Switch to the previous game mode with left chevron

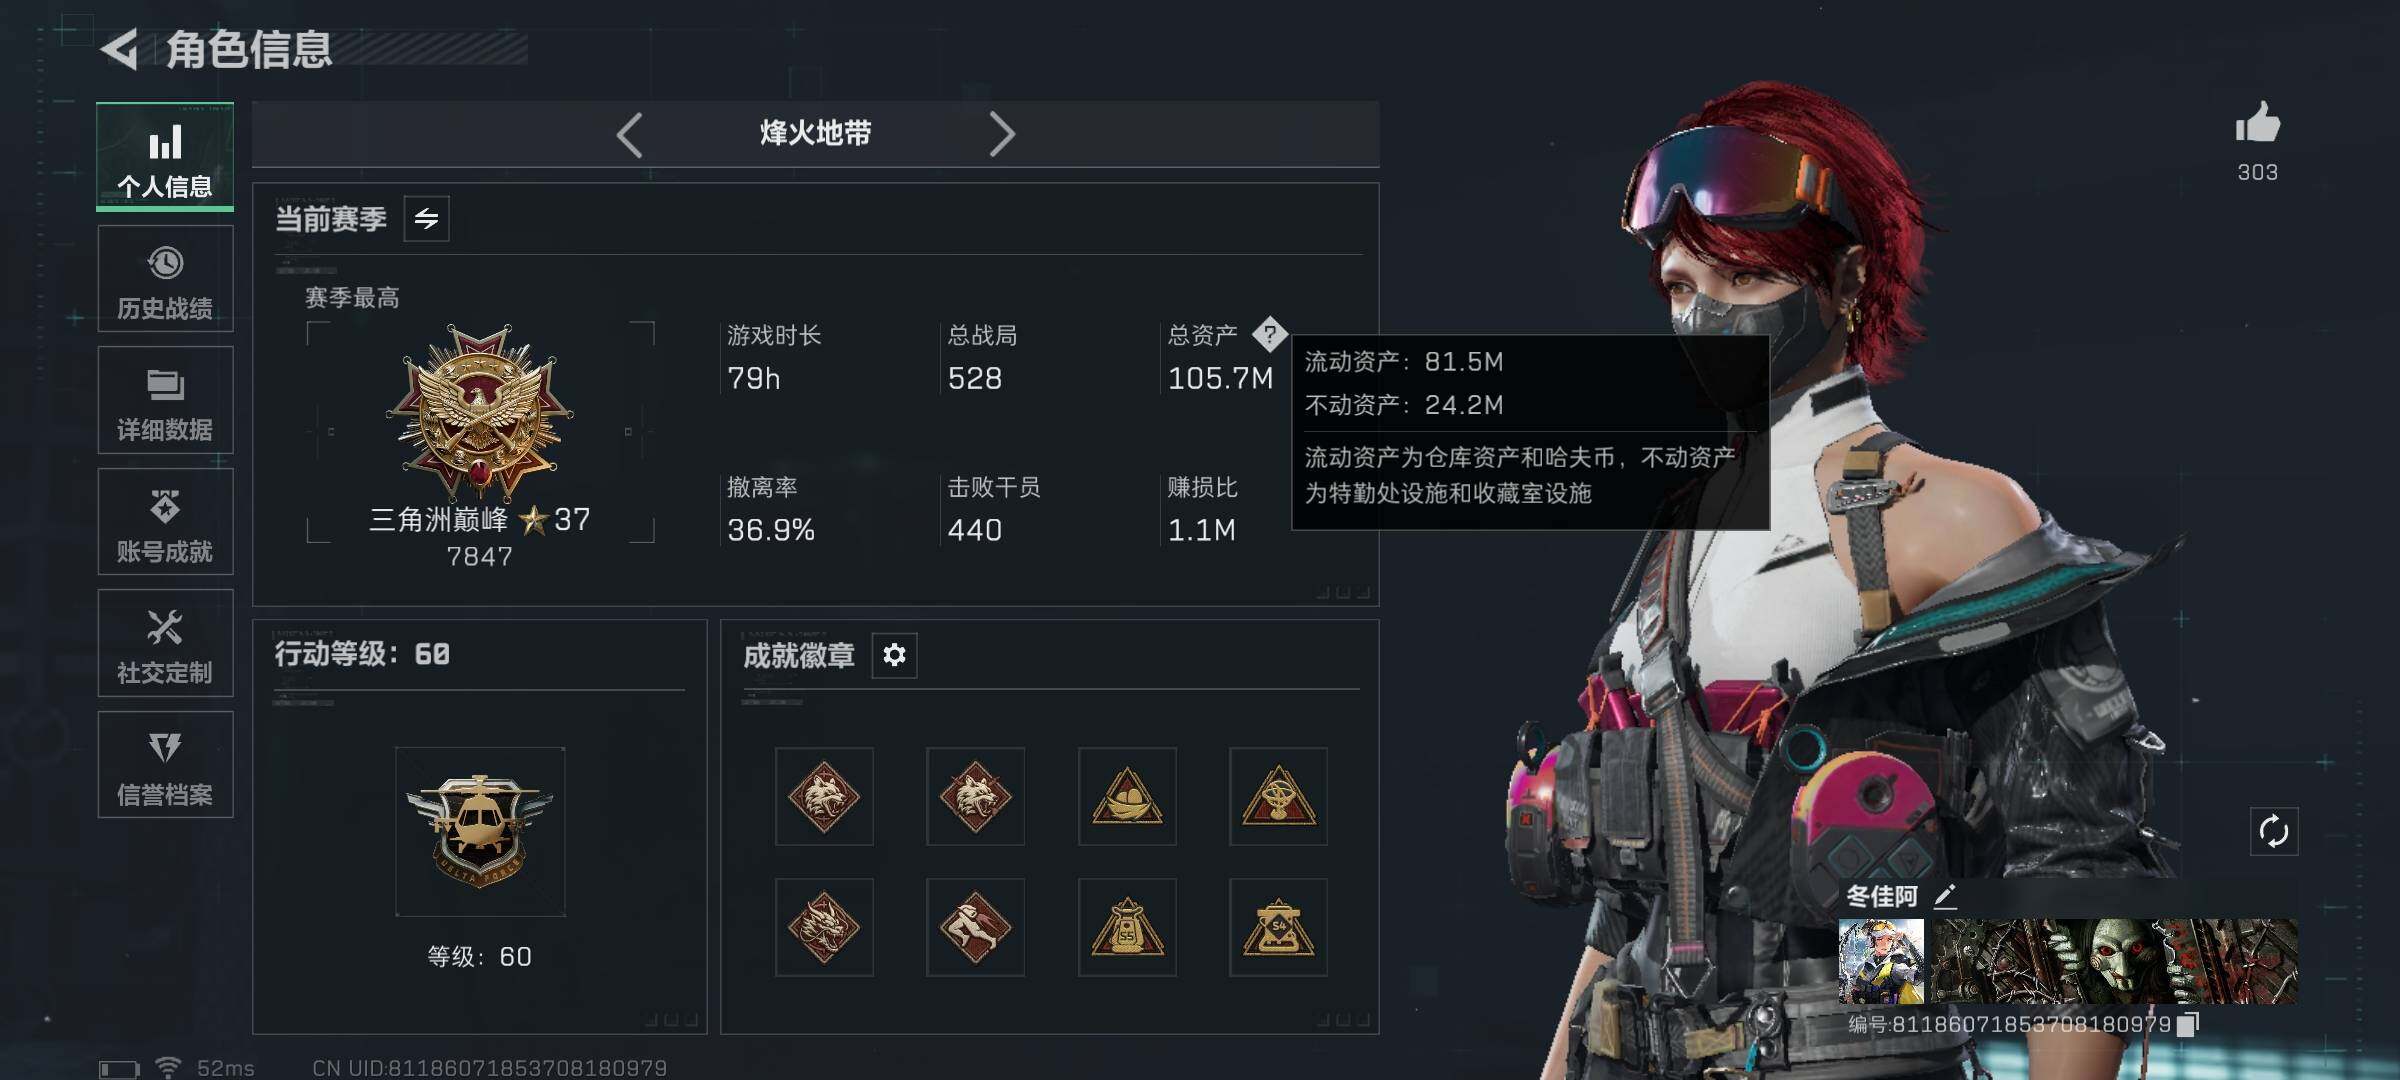pyautogui.click(x=629, y=134)
